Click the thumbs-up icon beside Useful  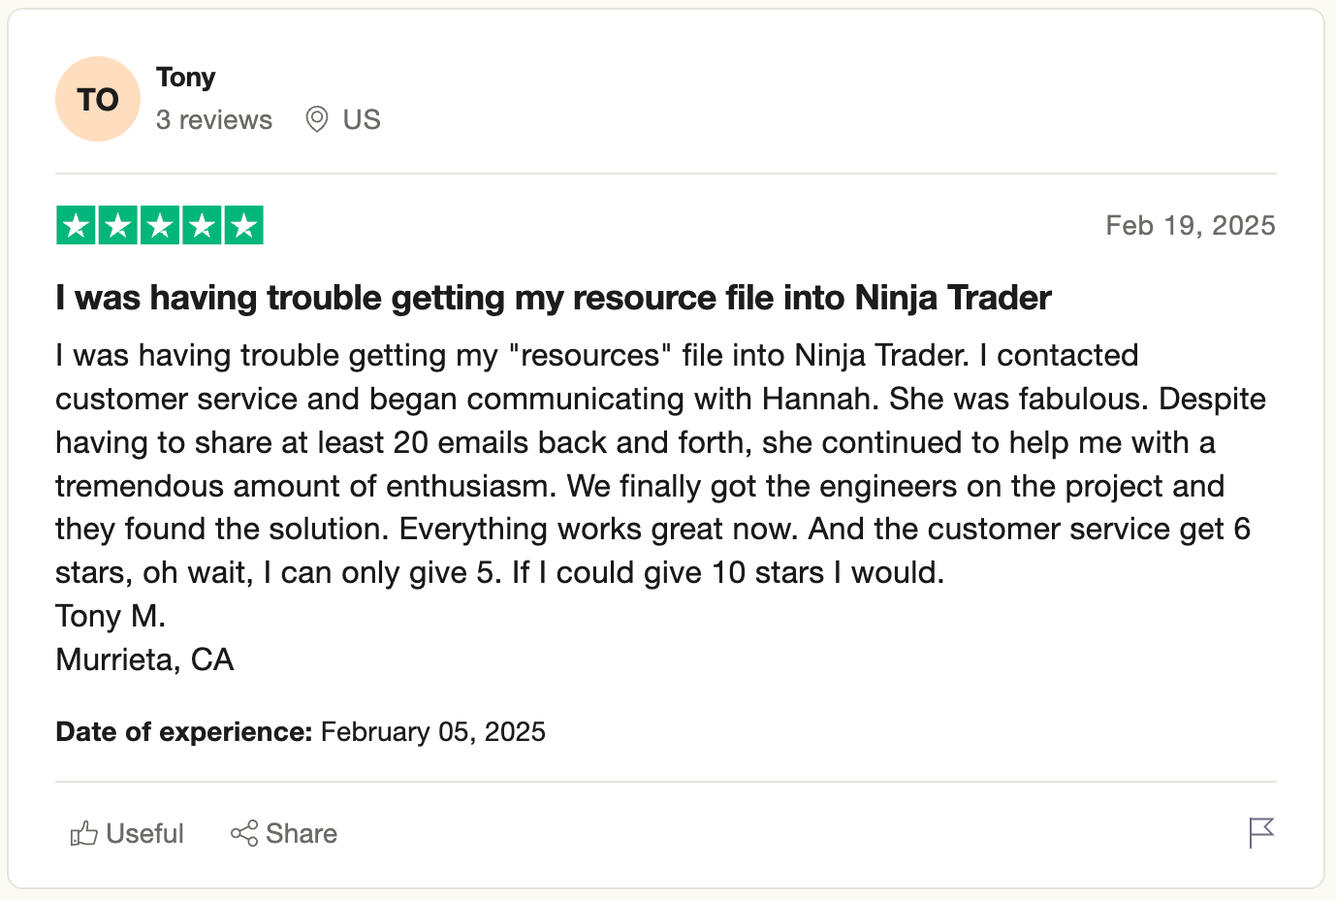[x=84, y=833]
